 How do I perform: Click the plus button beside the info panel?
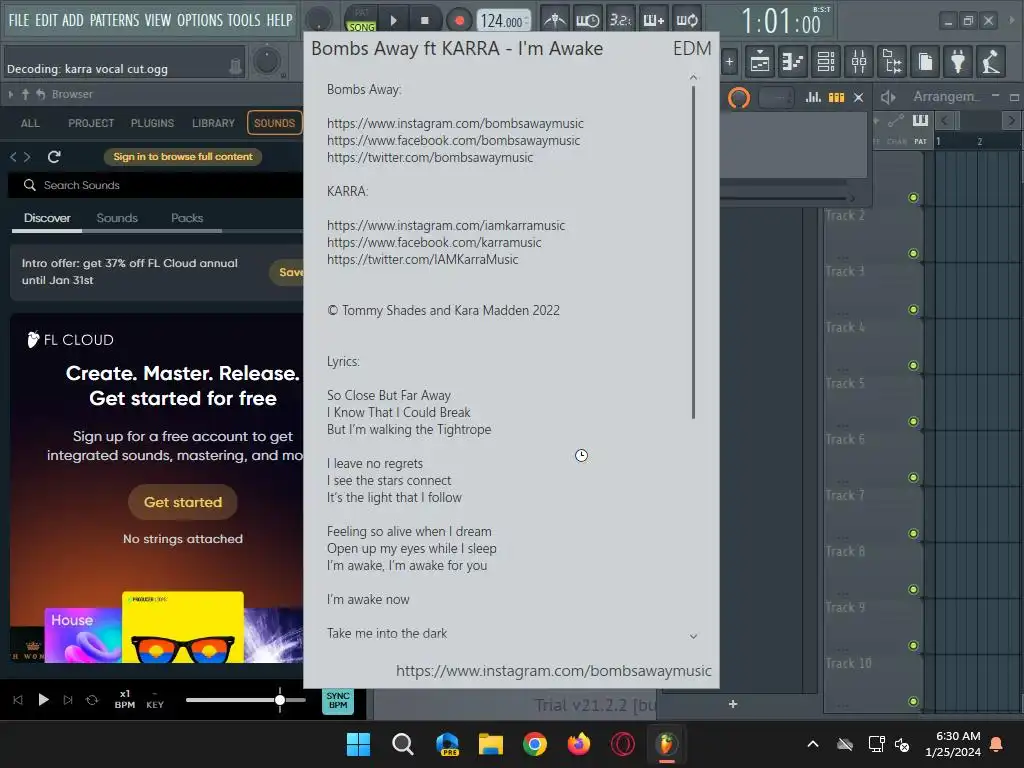[x=729, y=62]
